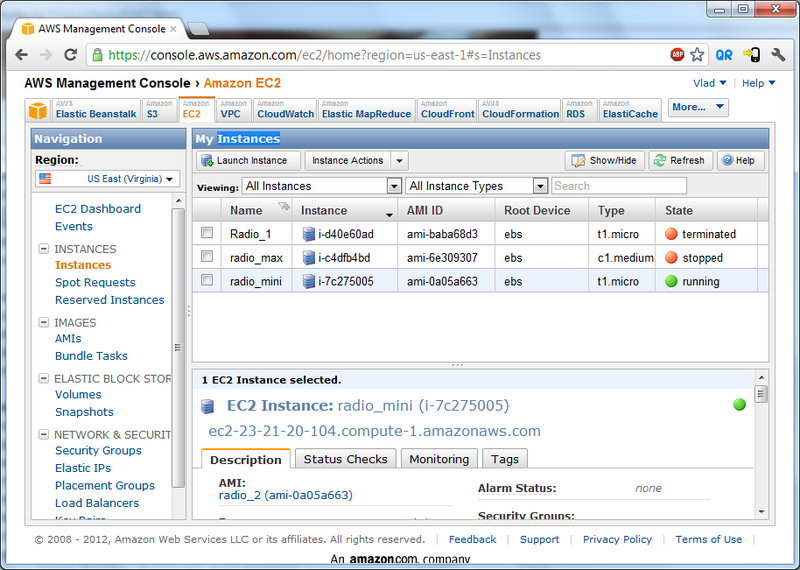The width and height of the screenshot is (800, 570).
Task: Open the Elastic IPs link
Action: pos(83,468)
